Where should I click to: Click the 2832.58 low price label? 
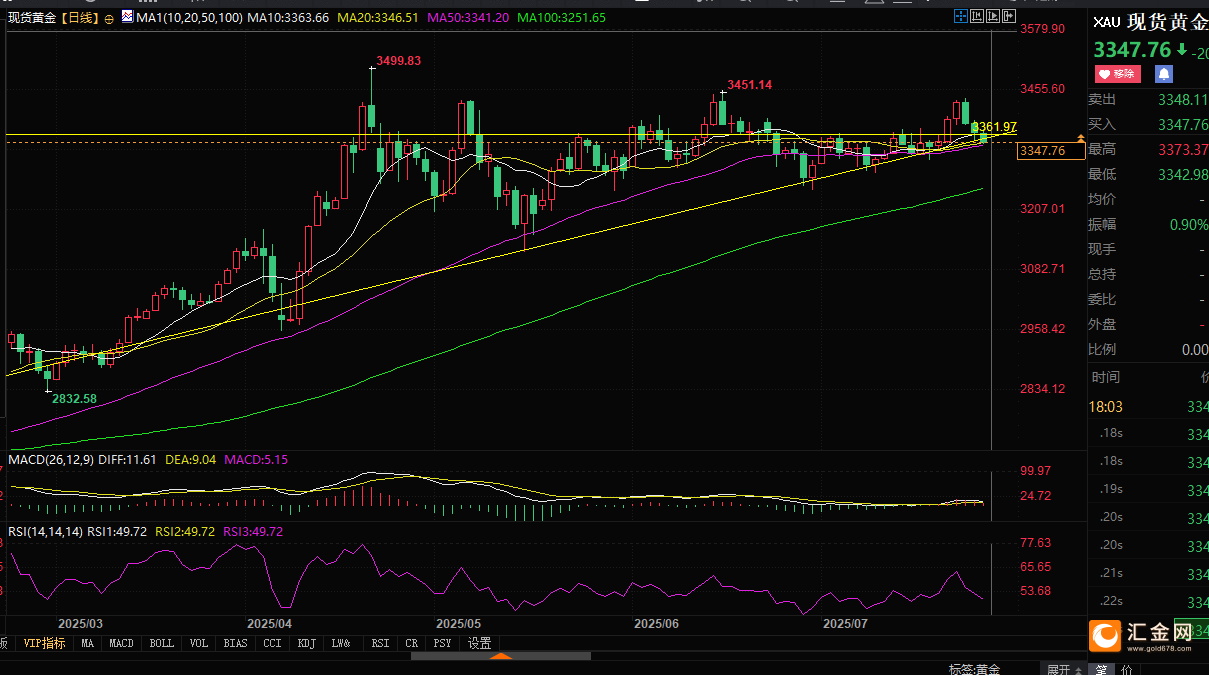(75, 398)
